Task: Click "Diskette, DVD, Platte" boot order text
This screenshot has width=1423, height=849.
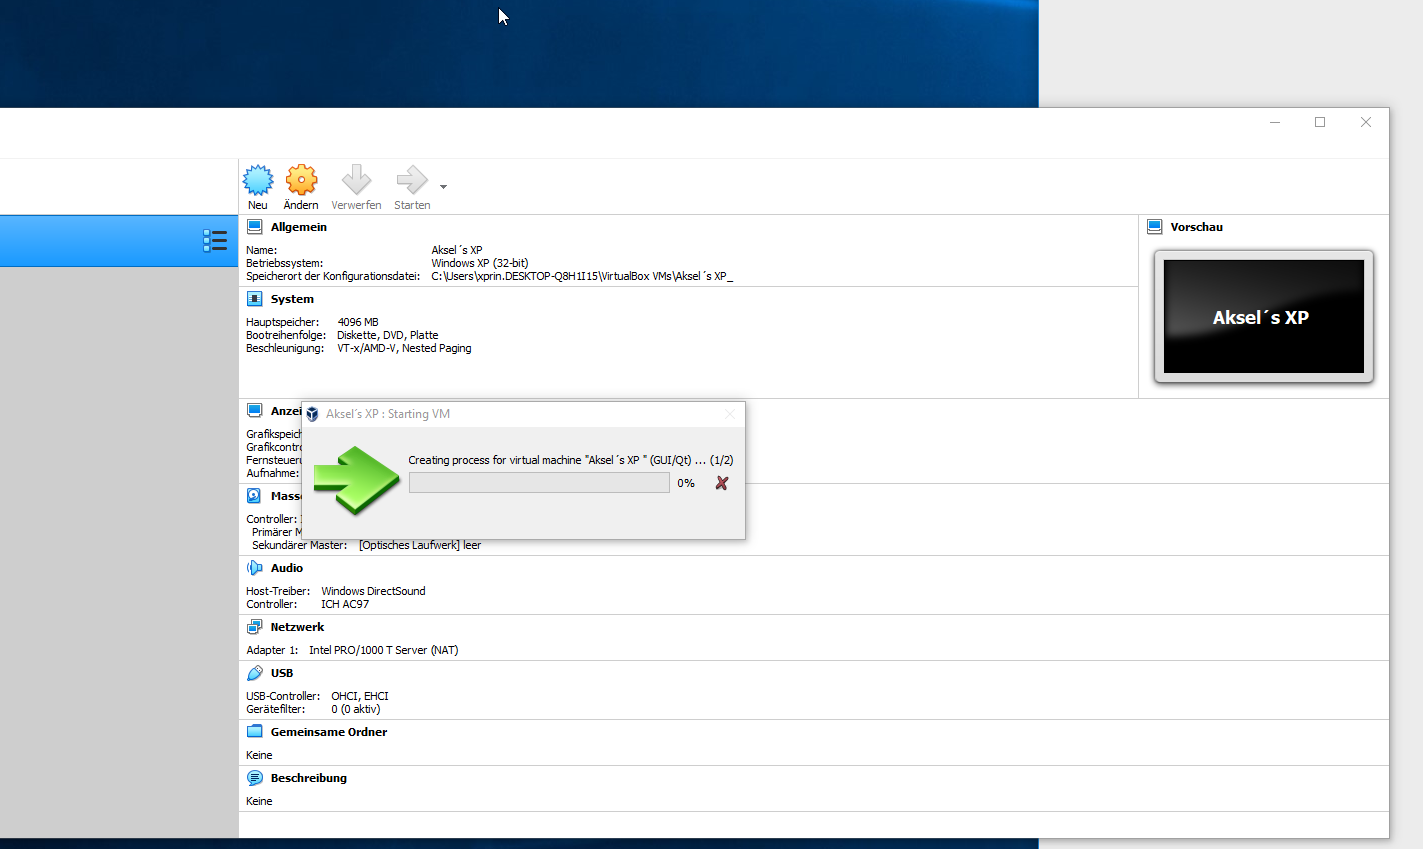Action: coord(388,335)
